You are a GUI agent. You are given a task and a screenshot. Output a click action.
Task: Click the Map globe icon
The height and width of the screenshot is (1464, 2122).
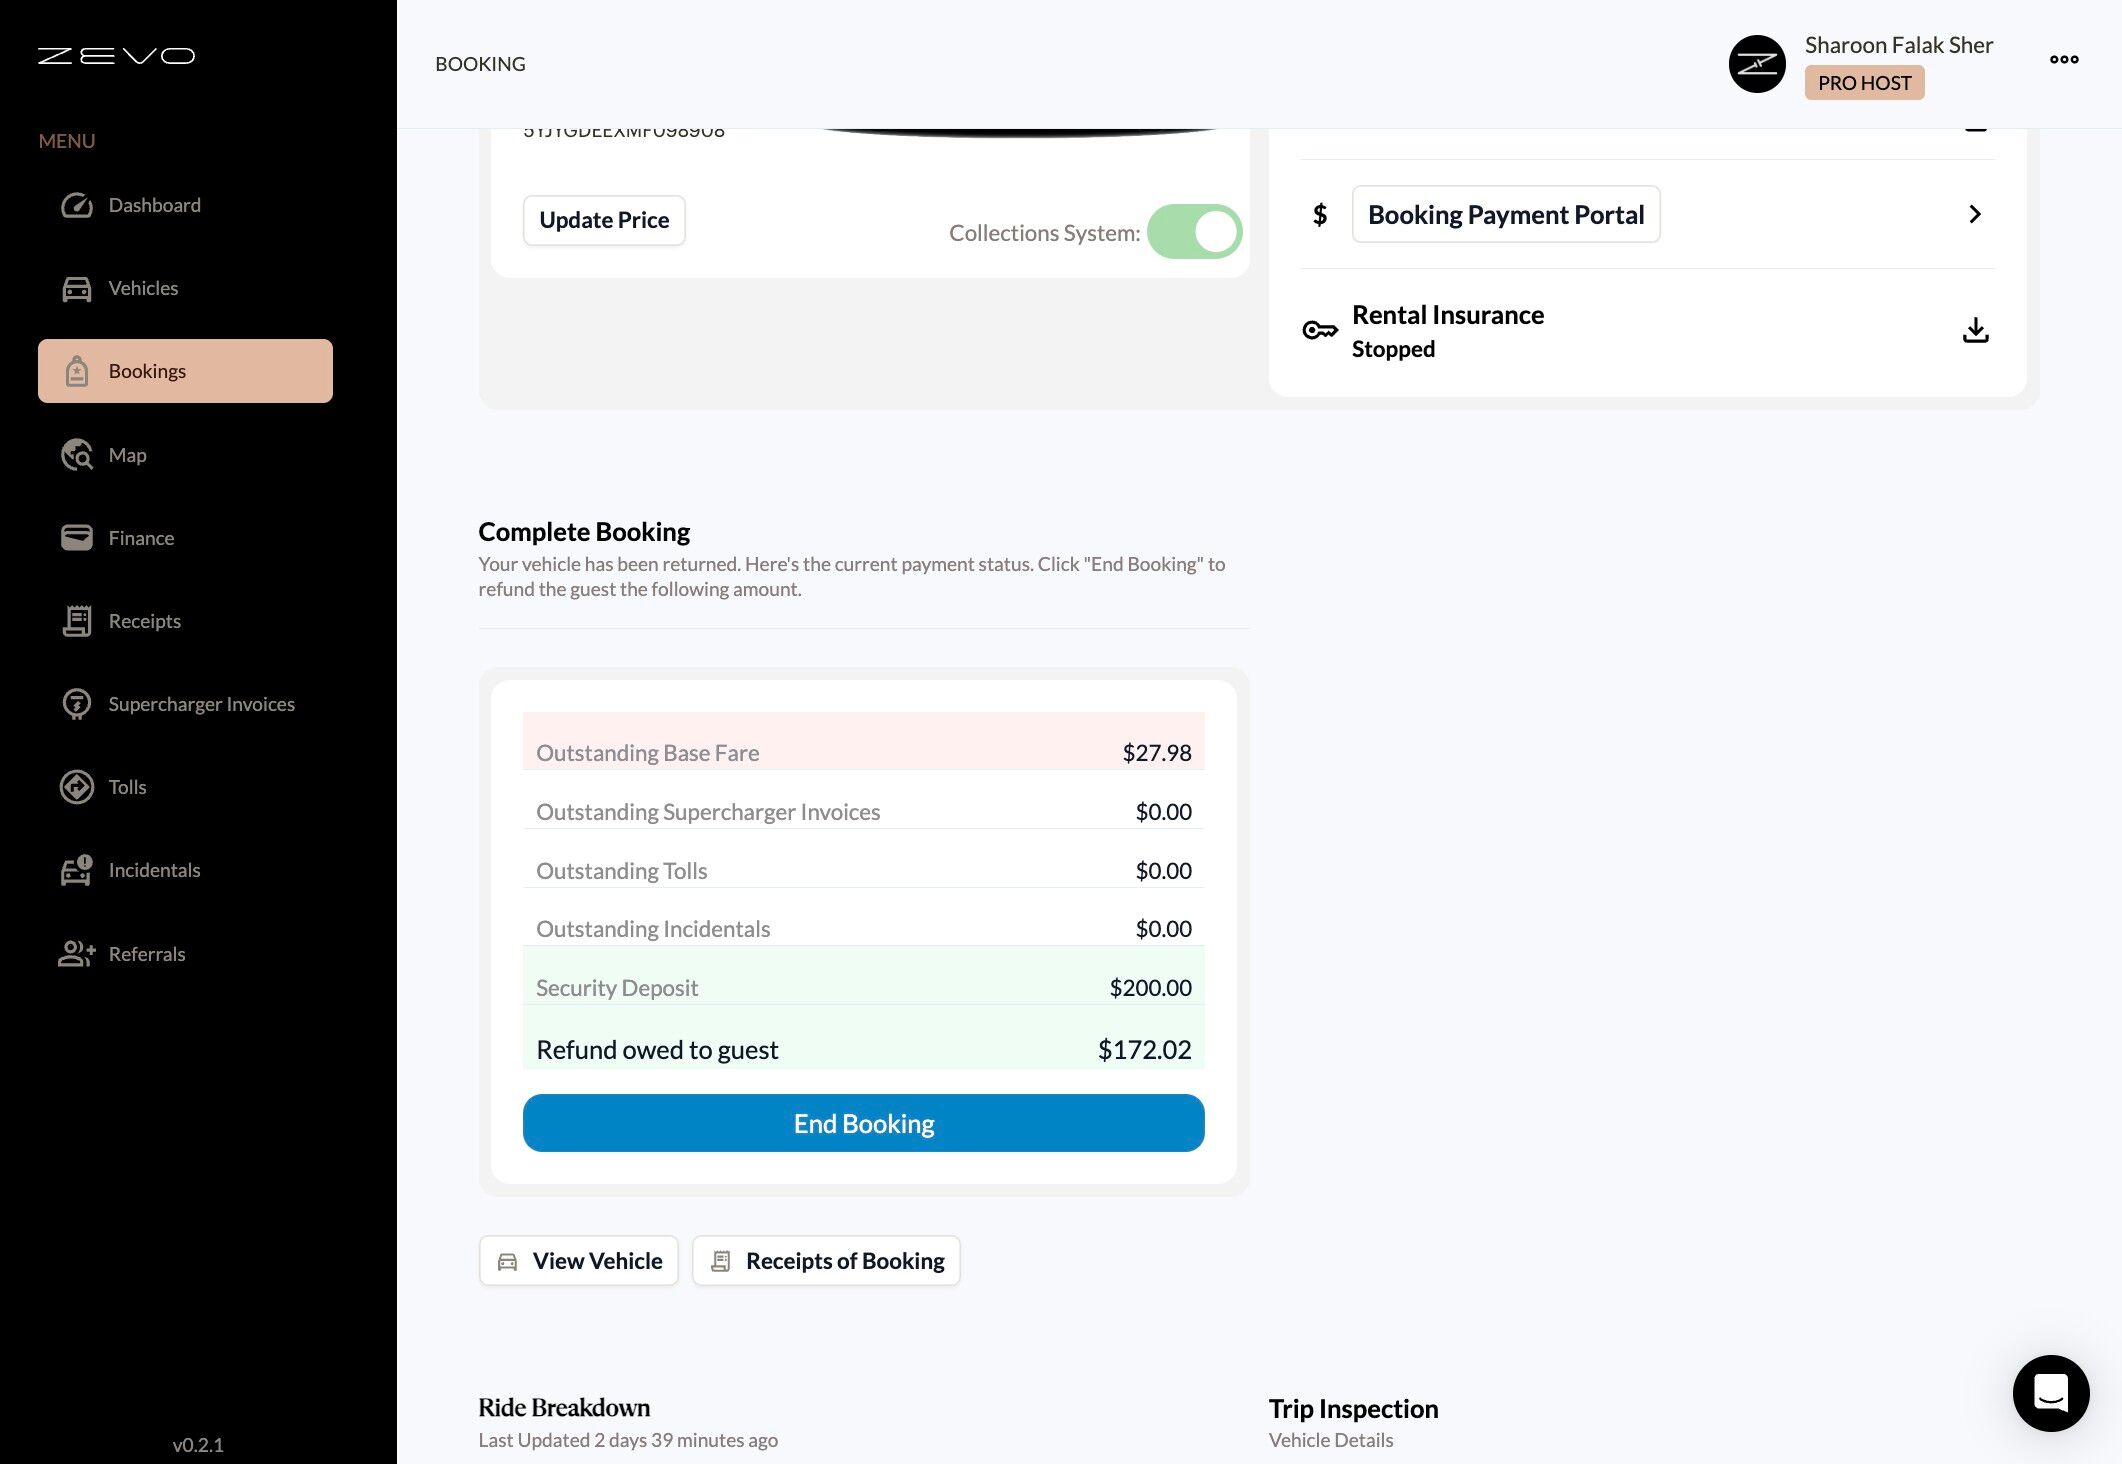pos(76,455)
